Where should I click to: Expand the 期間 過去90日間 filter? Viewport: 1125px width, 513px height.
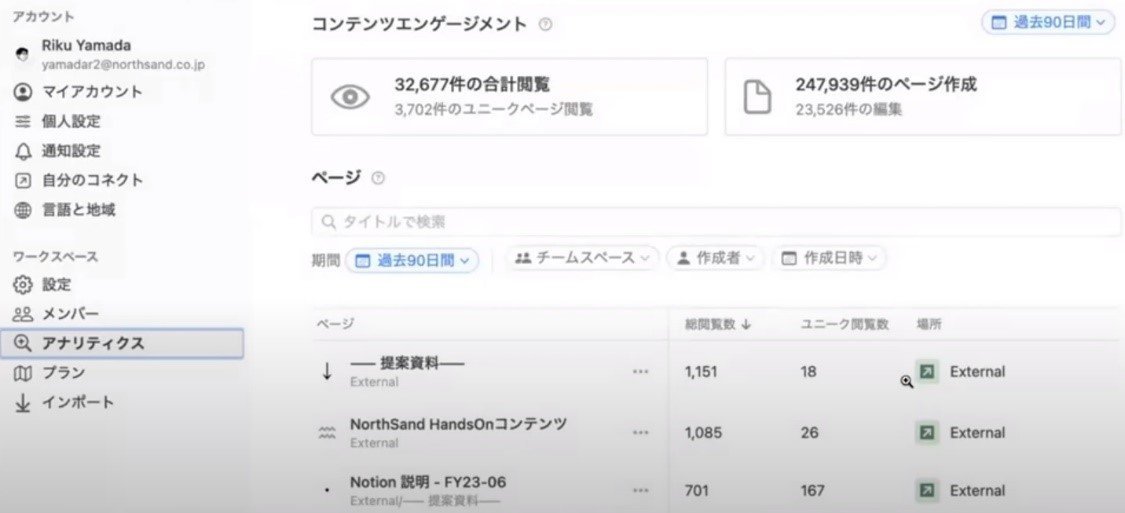[412, 260]
